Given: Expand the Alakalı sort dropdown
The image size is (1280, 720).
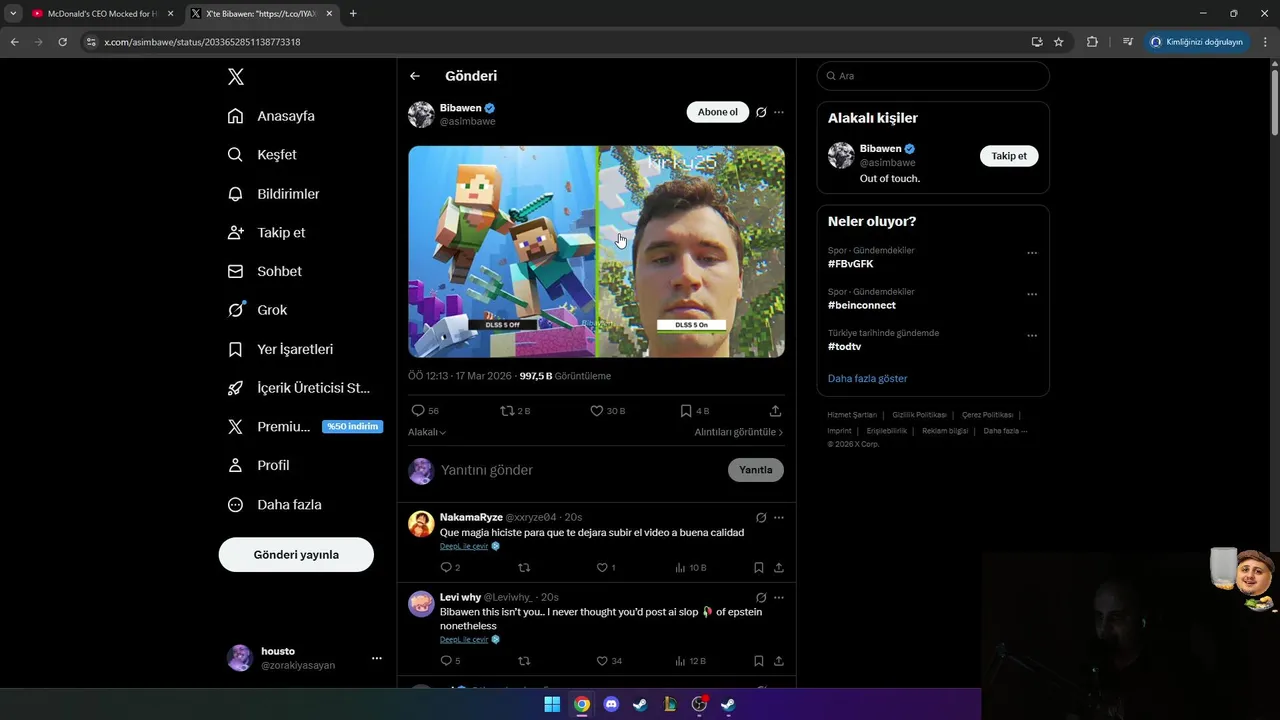Looking at the screenshot, I should (427, 432).
